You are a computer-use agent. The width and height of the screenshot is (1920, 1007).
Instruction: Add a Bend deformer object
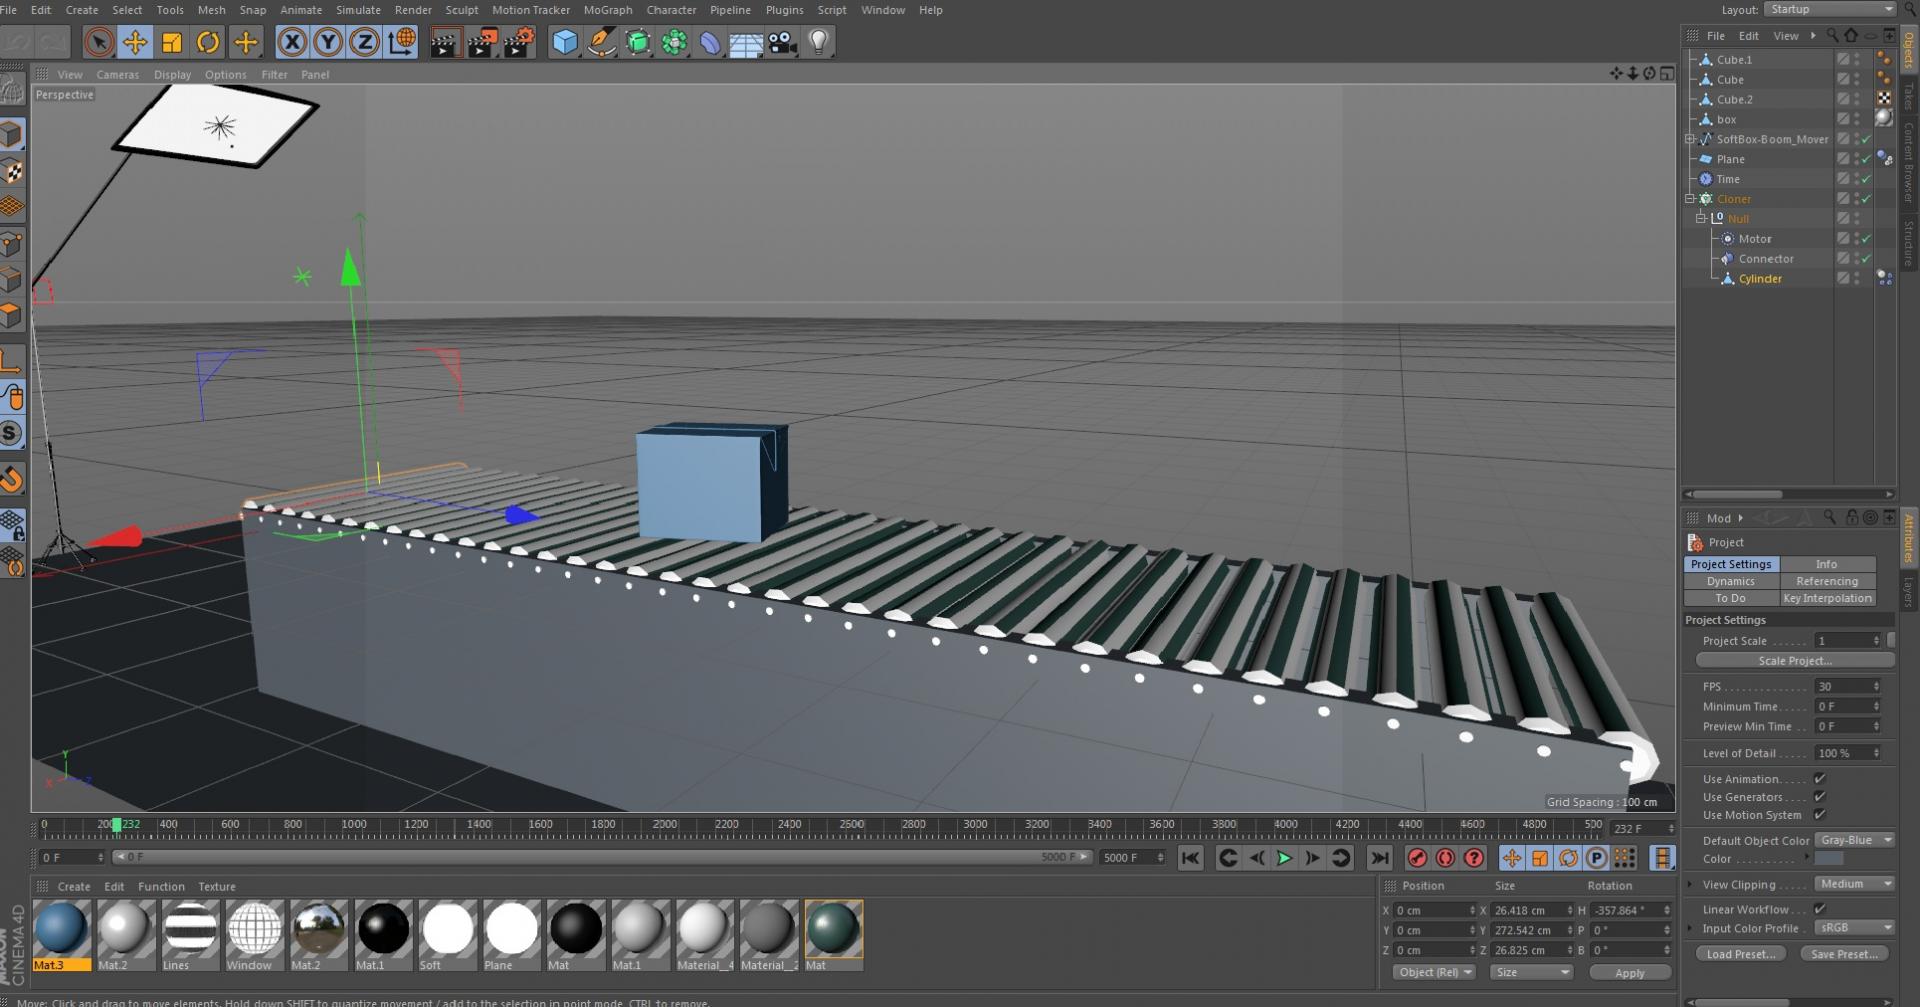710,42
